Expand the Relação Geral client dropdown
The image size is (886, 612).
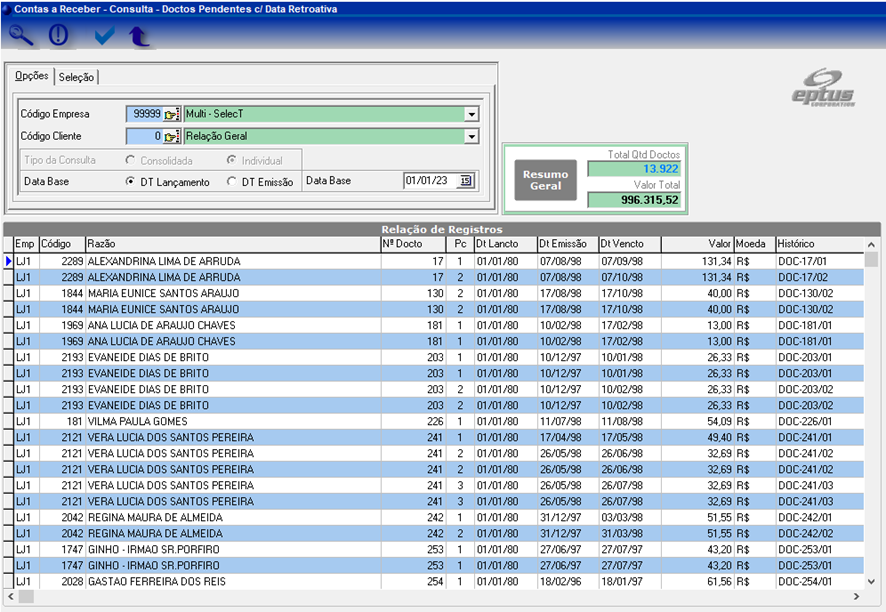tap(471, 136)
